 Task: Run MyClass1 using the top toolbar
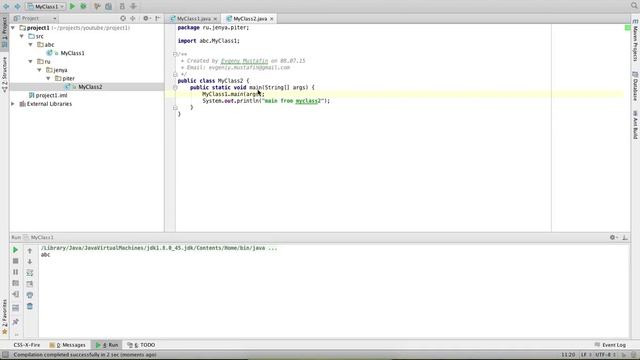tap(72, 6)
